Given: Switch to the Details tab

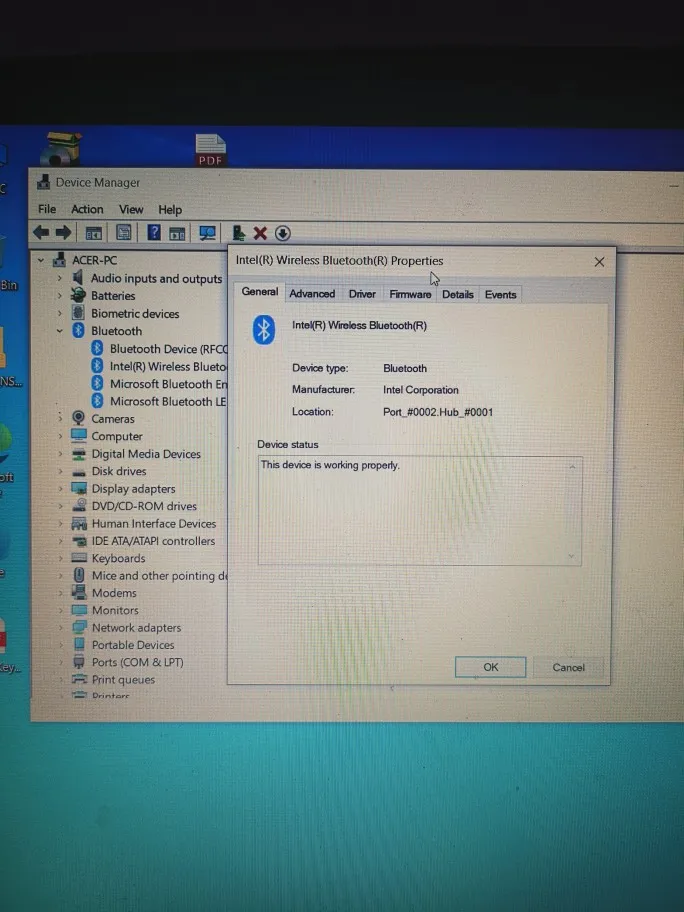Looking at the screenshot, I should (458, 294).
